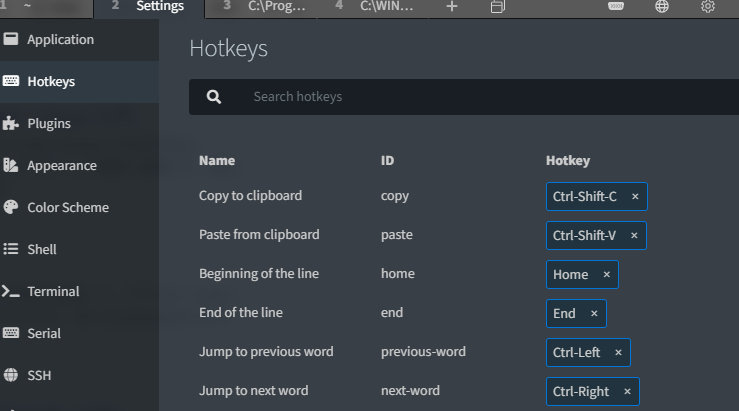
Task: Go to Appearance settings
Action: click(62, 166)
